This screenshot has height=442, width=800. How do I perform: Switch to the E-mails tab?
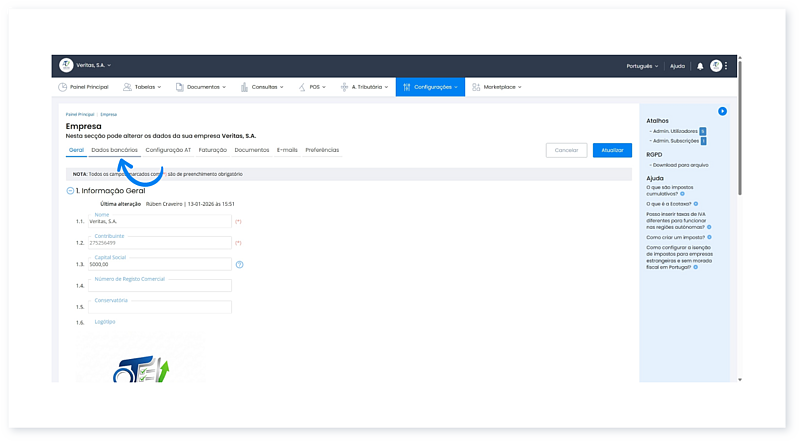pyautogui.click(x=287, y=150)
